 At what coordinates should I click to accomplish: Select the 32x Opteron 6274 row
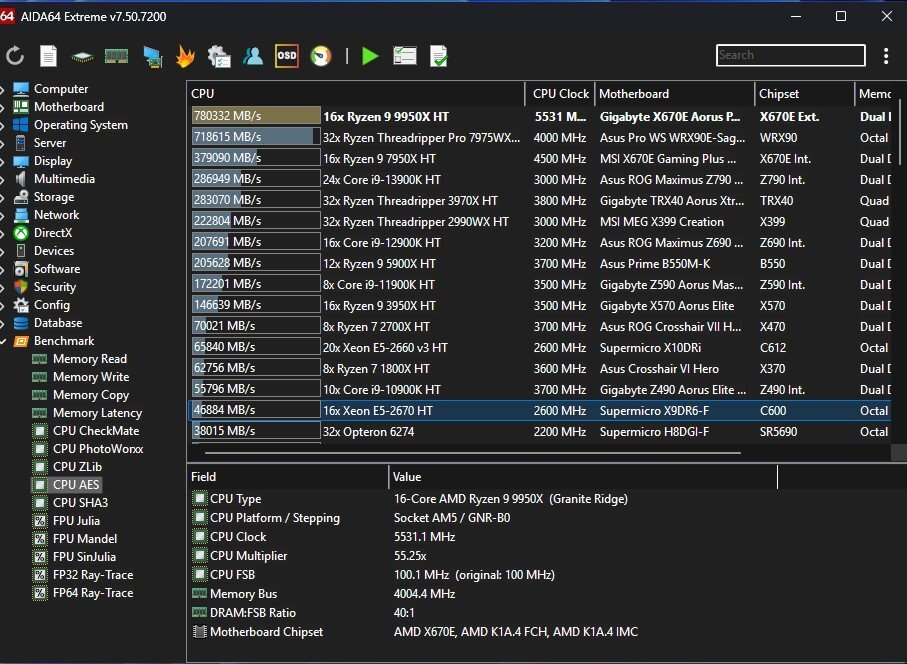pos(540,431)
